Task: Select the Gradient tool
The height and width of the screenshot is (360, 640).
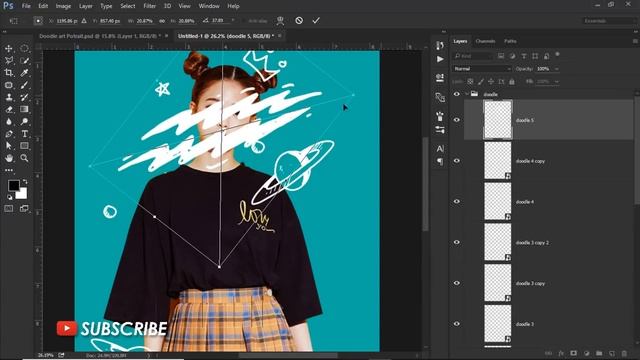Action: tap(24, 109)
